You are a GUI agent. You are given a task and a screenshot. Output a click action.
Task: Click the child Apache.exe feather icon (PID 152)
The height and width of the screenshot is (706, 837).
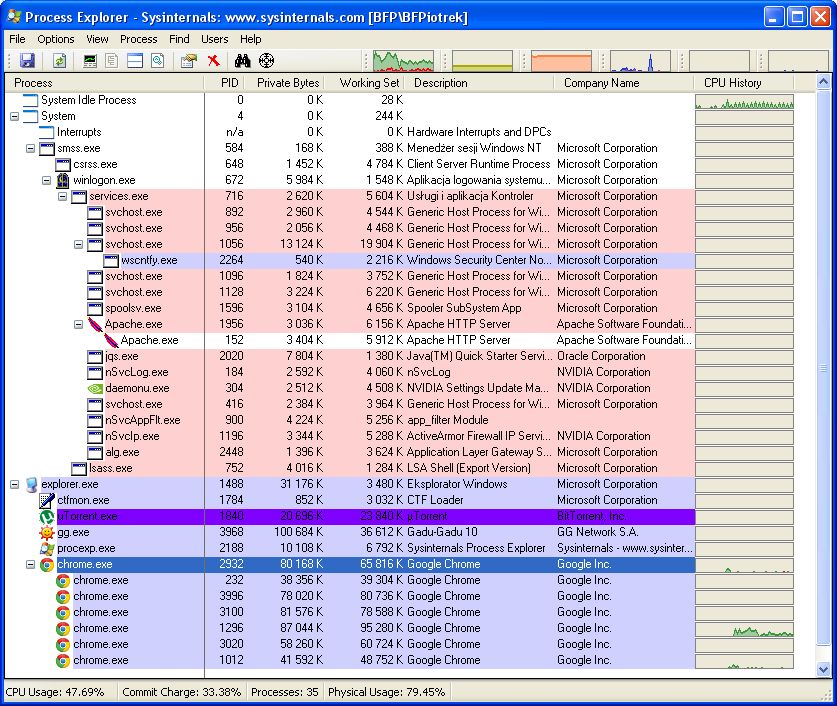tap(110, 340)
